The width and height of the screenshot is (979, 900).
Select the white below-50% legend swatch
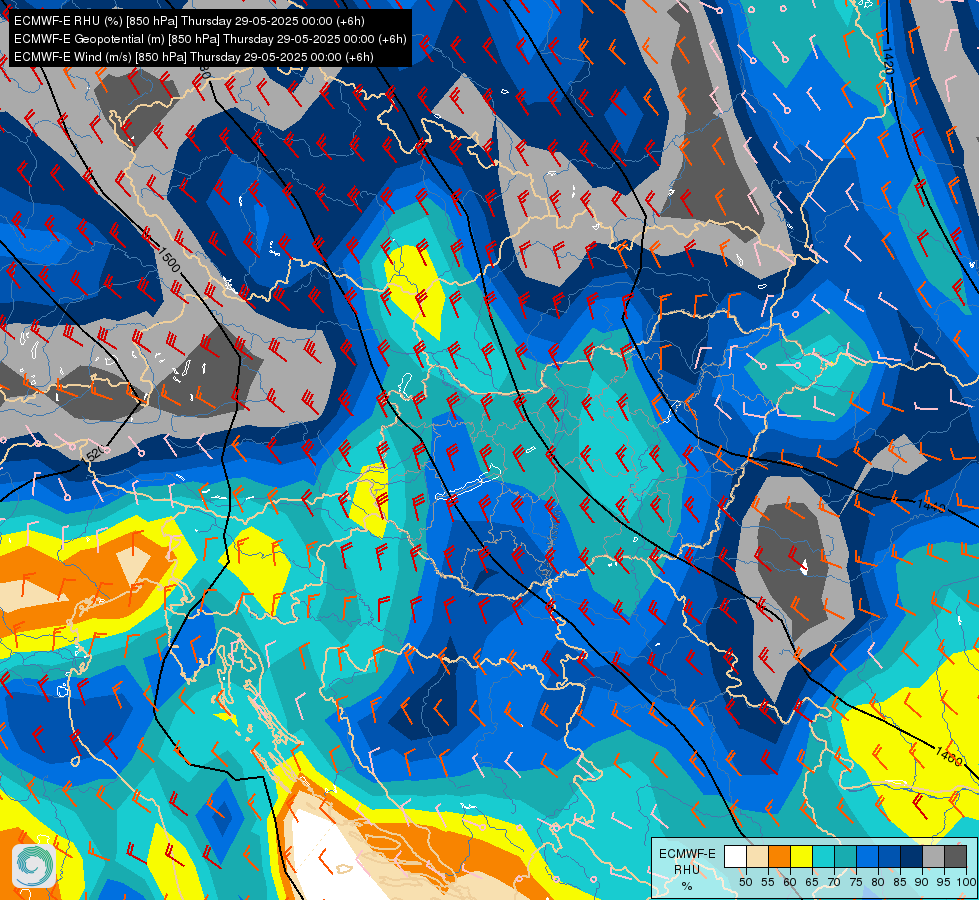pyautogui.click(x=735, y=856)
